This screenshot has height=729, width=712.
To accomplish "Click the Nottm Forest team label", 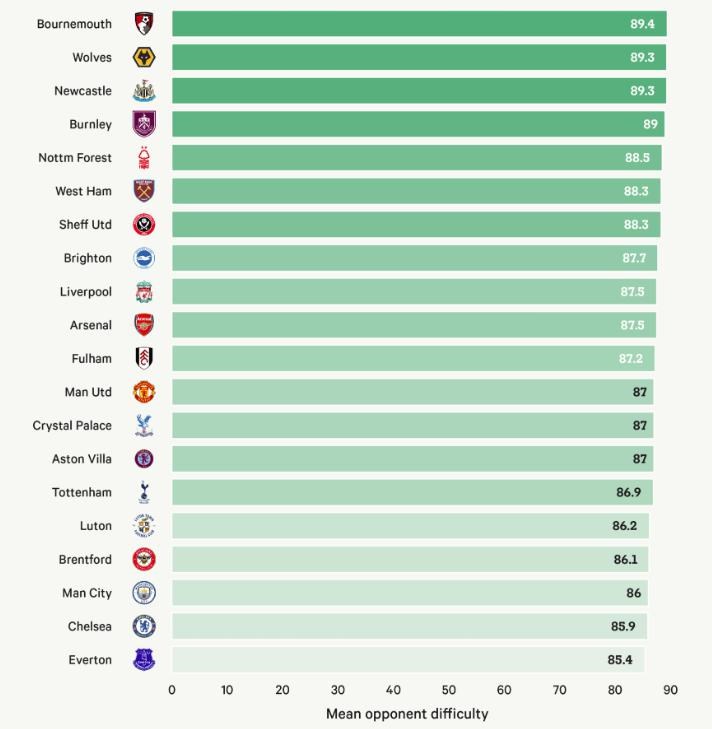I will coord(75,158).
